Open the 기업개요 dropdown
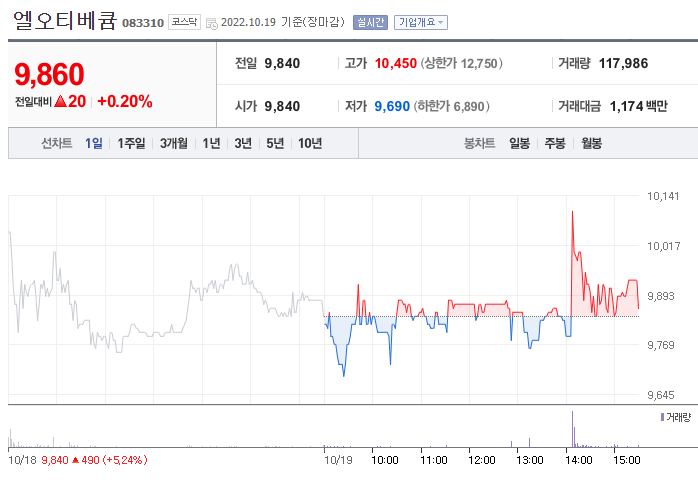This screenshot has width=698, height=480. click(x=421, y=22)
